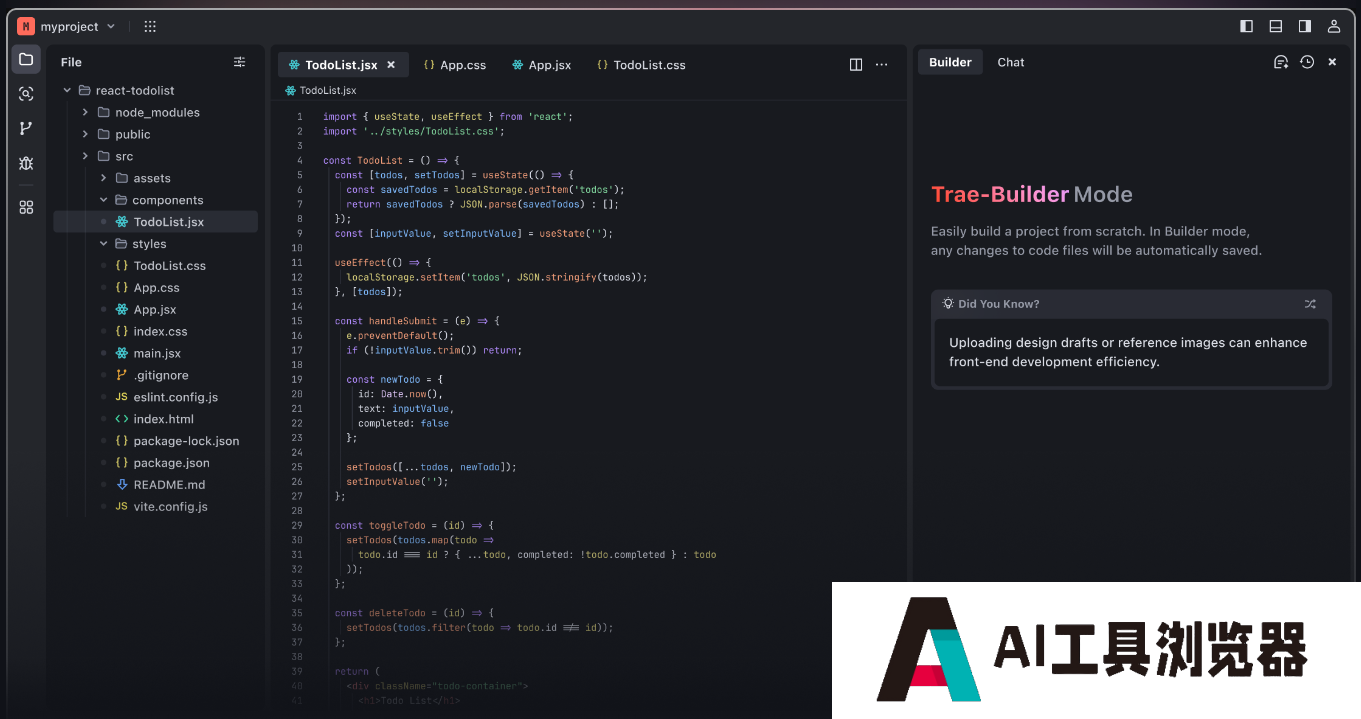1361x719 pixels.
Task: Switch to the App.css editor tab
Action: [x=455, y=65]
